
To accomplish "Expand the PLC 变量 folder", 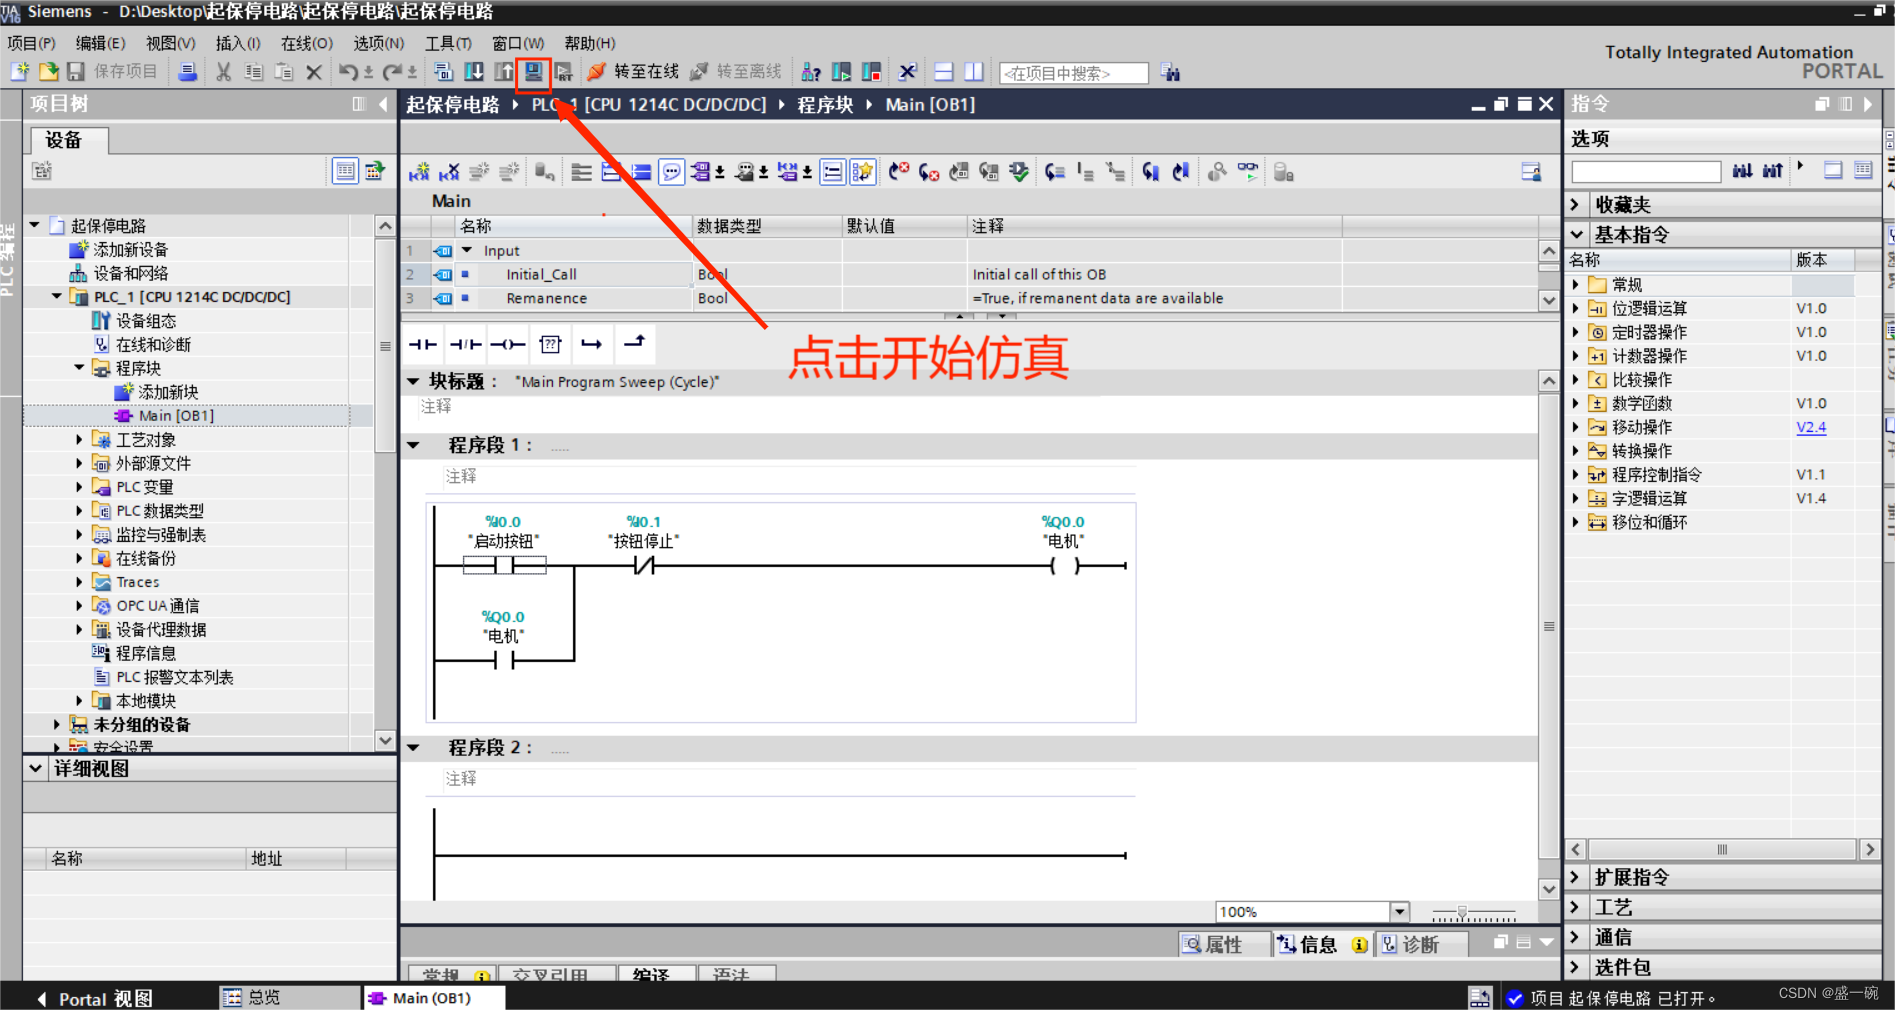I will (x=79, y=487).
